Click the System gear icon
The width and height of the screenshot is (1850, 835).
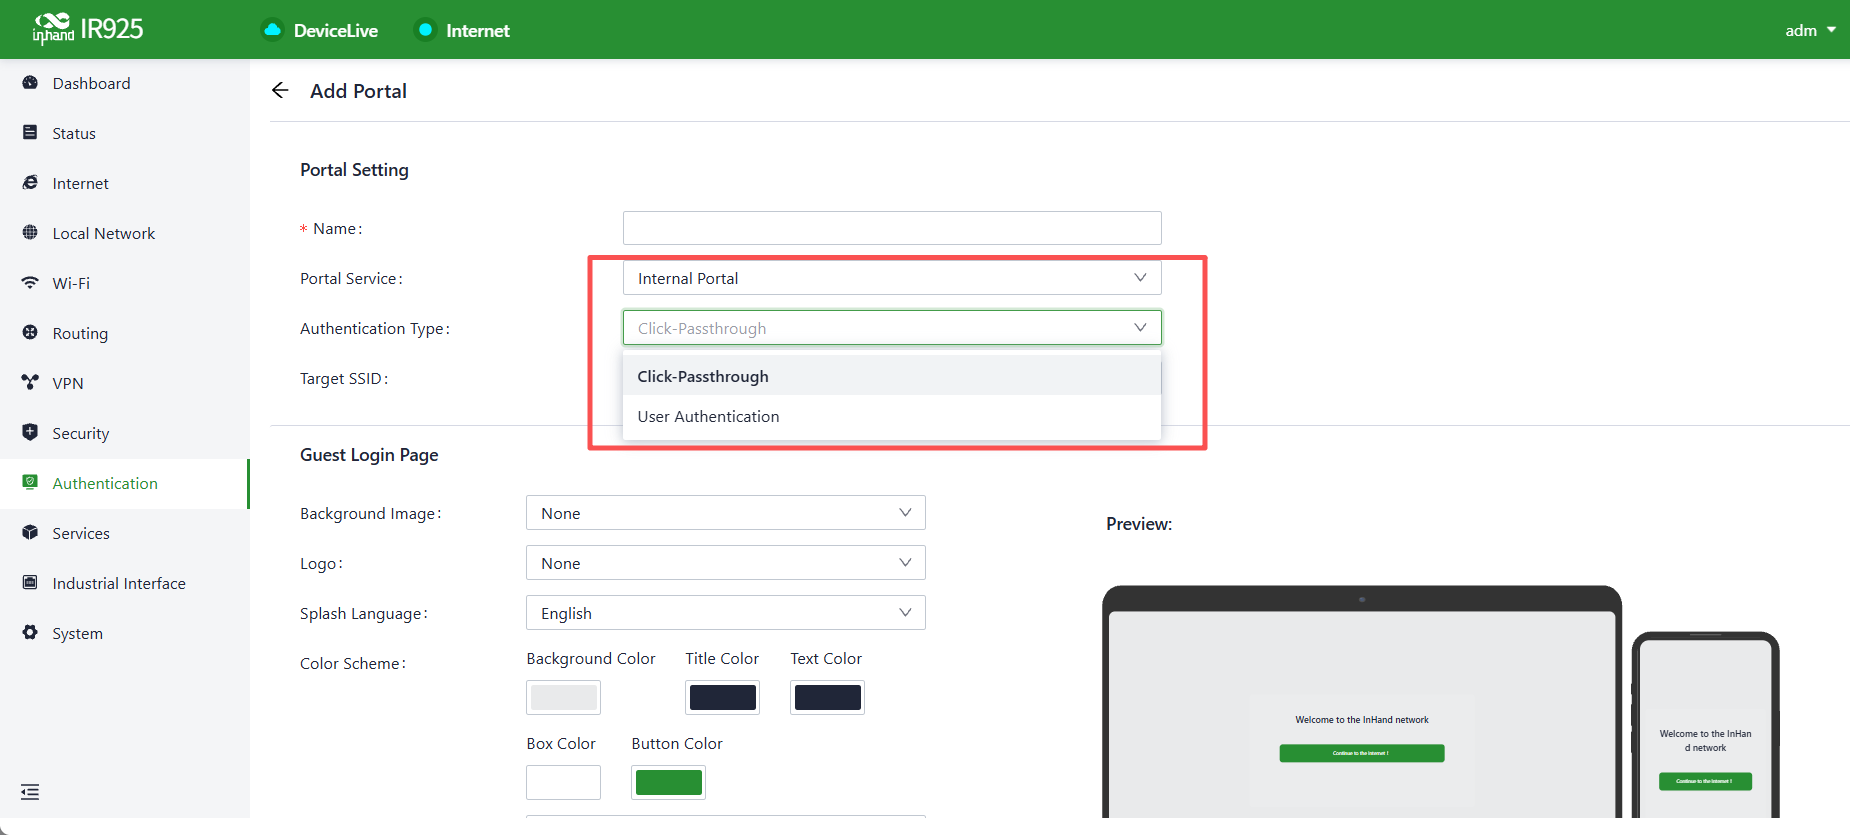pos(30,633)
